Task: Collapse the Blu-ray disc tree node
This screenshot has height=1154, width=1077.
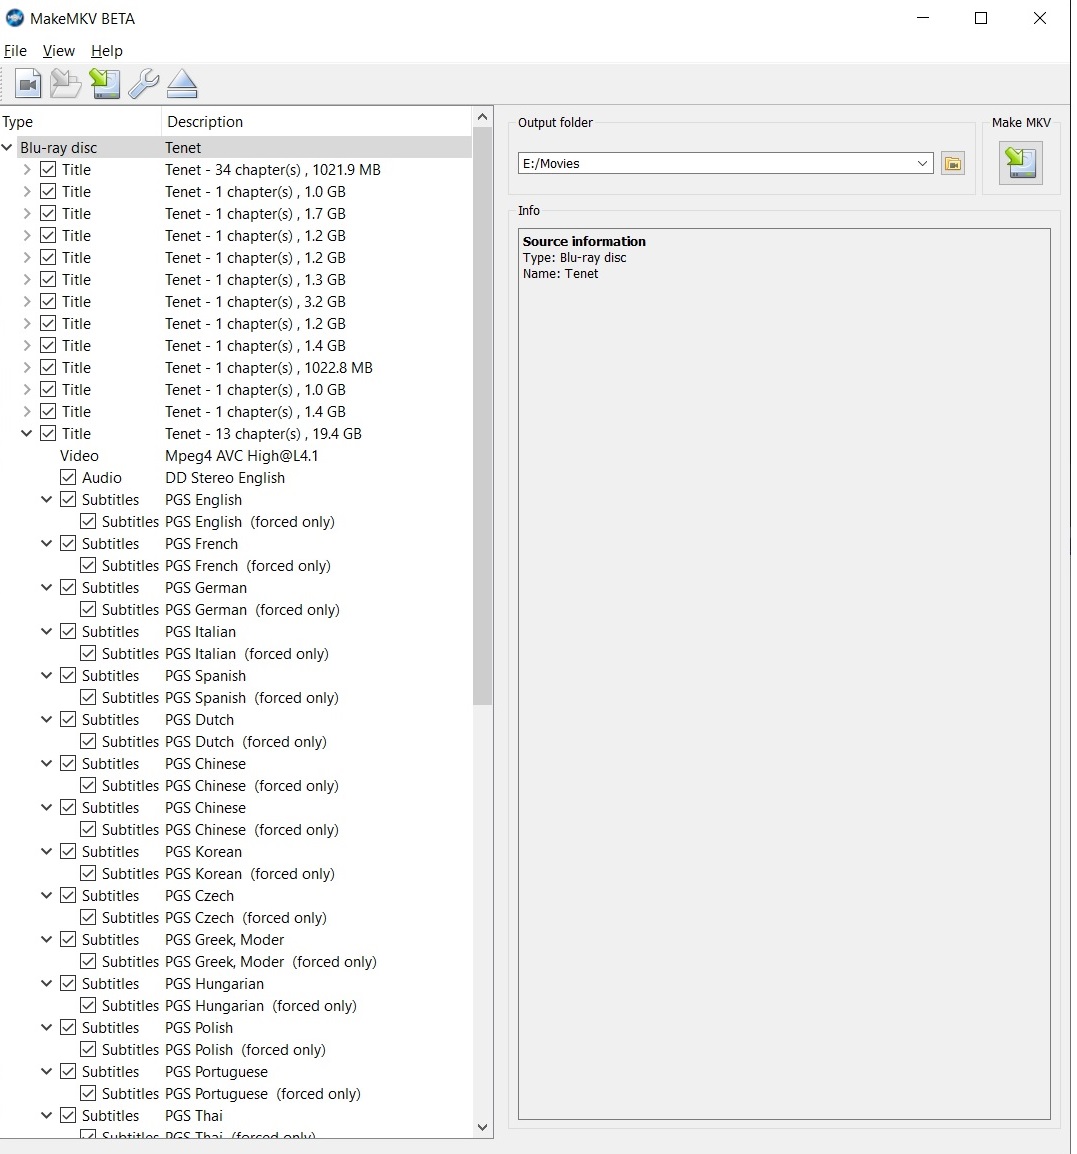Action: (7, 147)
